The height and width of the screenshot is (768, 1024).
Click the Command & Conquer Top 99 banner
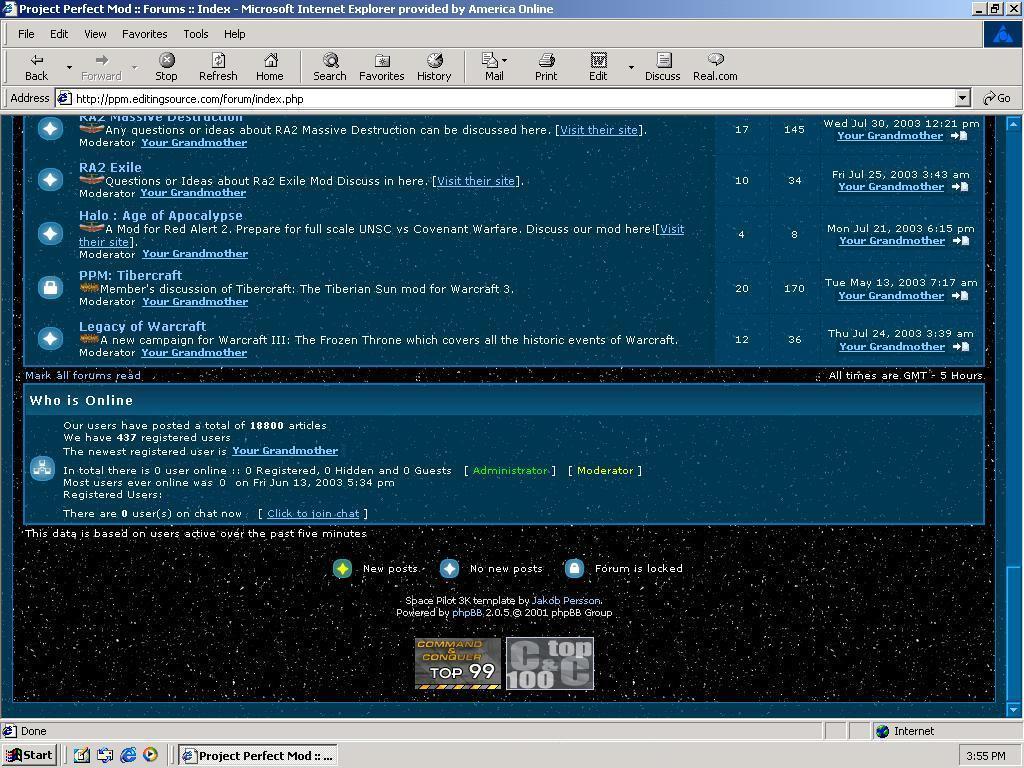coord(458,664)
